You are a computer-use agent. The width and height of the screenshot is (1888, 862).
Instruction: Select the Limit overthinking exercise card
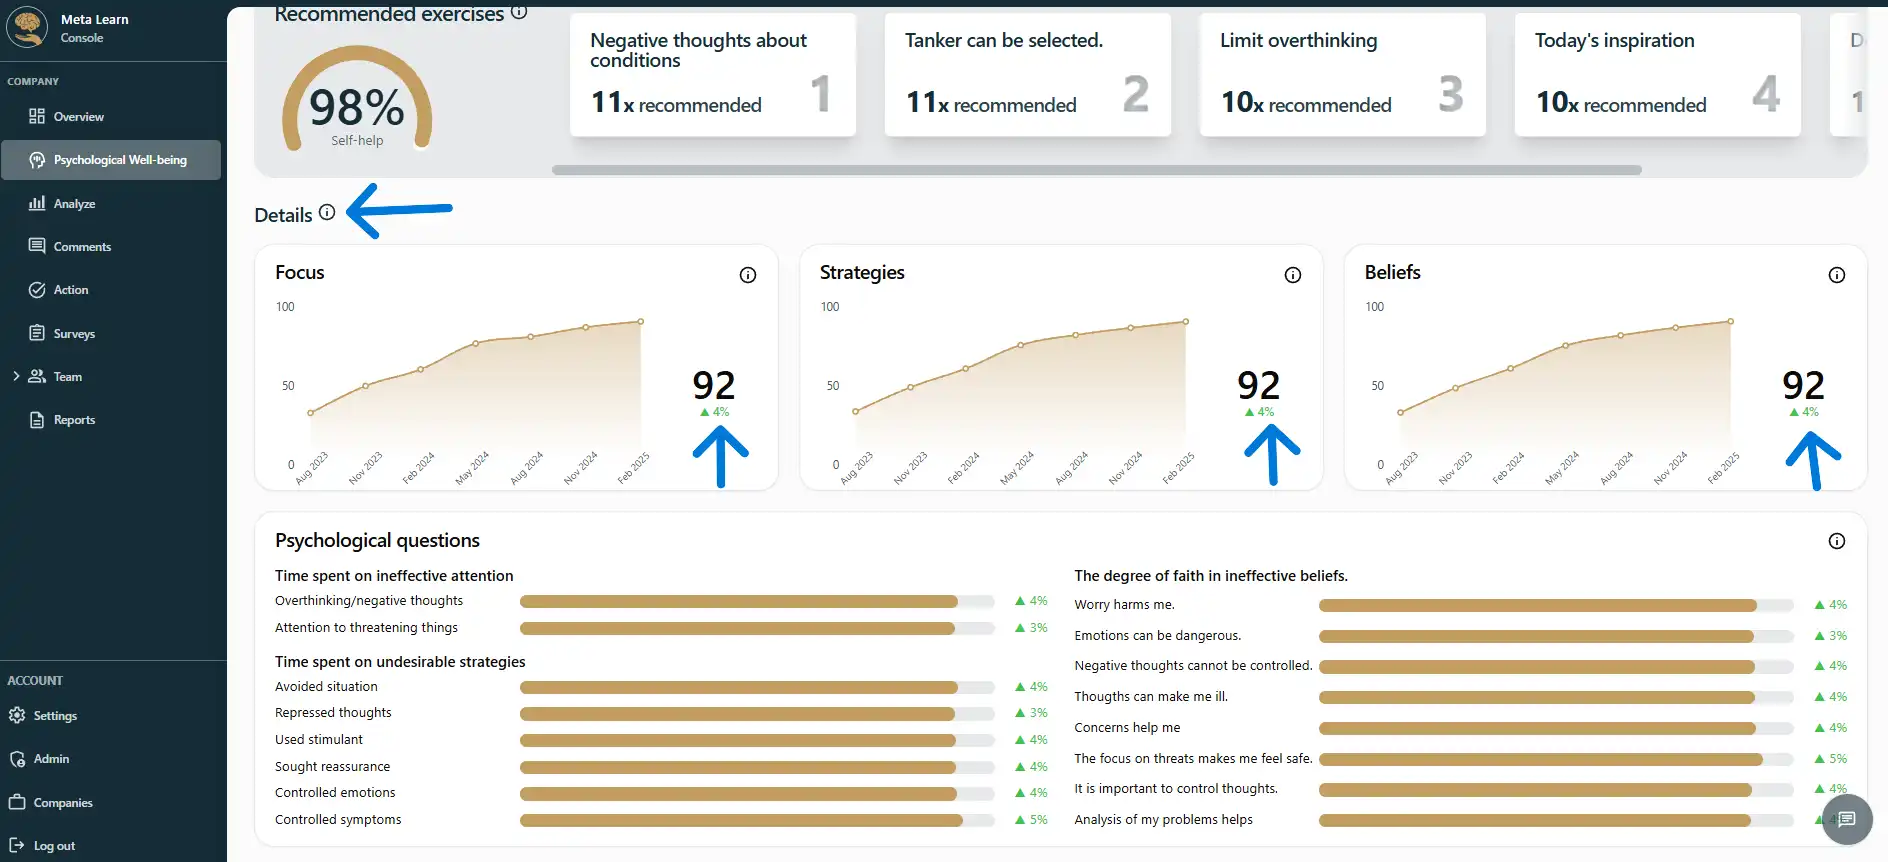point(1342,75)
